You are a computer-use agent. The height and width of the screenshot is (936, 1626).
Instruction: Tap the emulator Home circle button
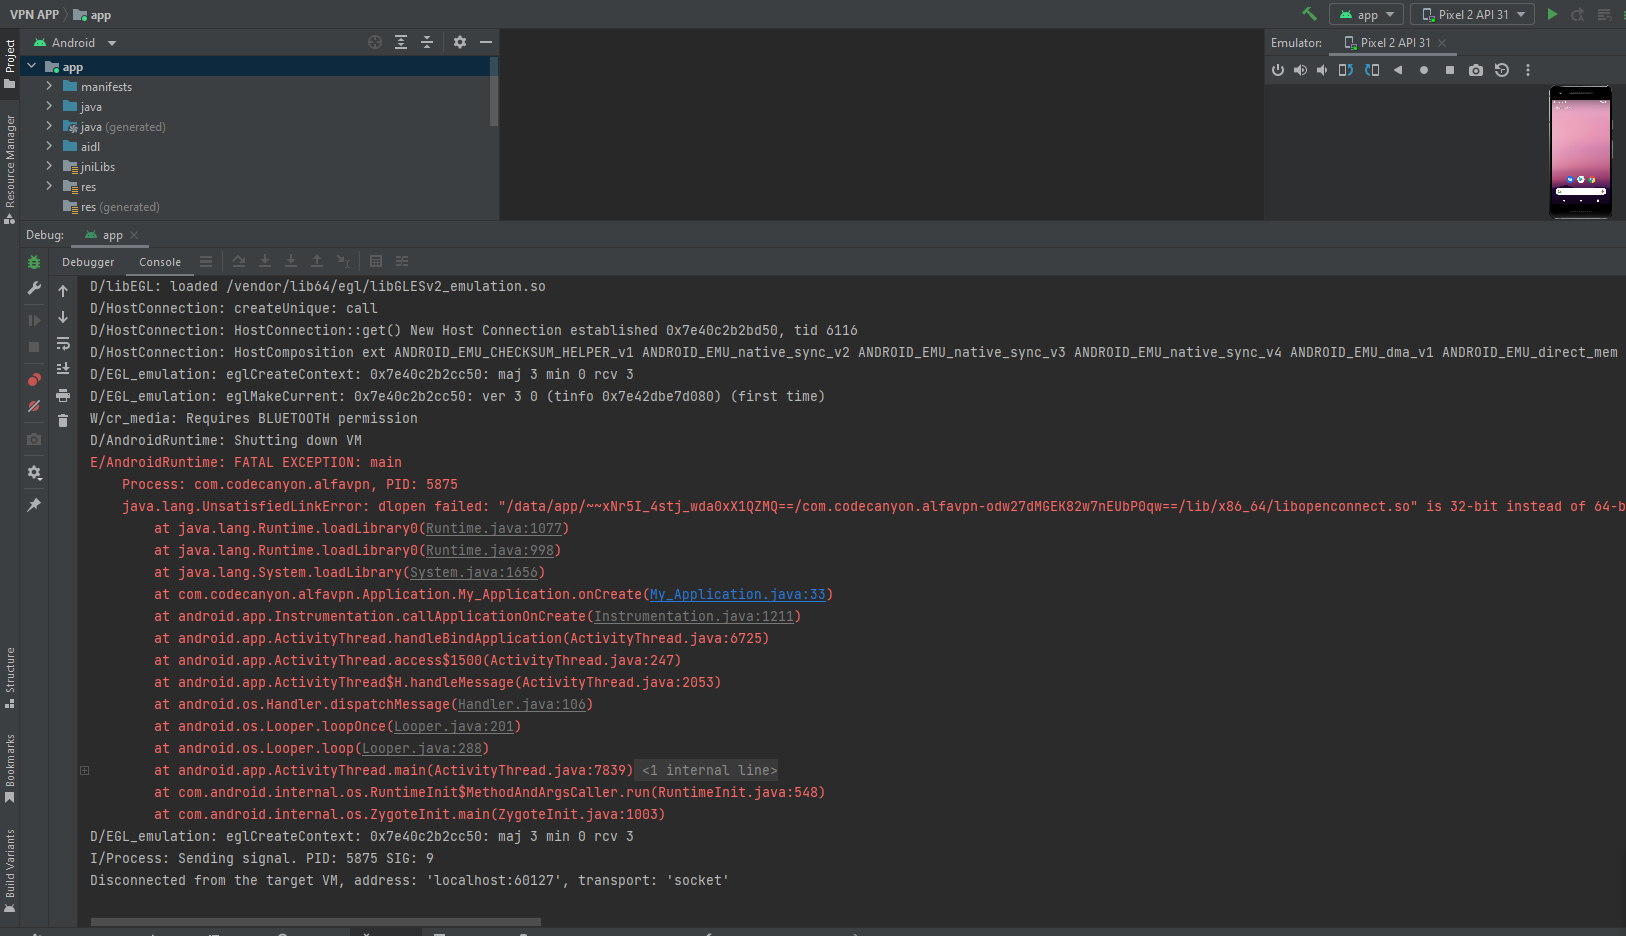tap(1424, 70)
